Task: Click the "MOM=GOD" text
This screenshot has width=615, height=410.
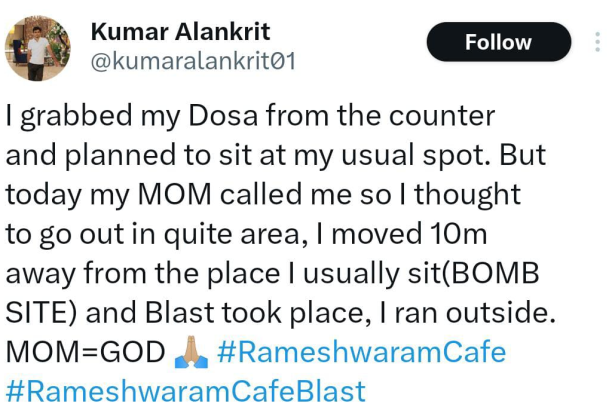Action: coord(84,353)
